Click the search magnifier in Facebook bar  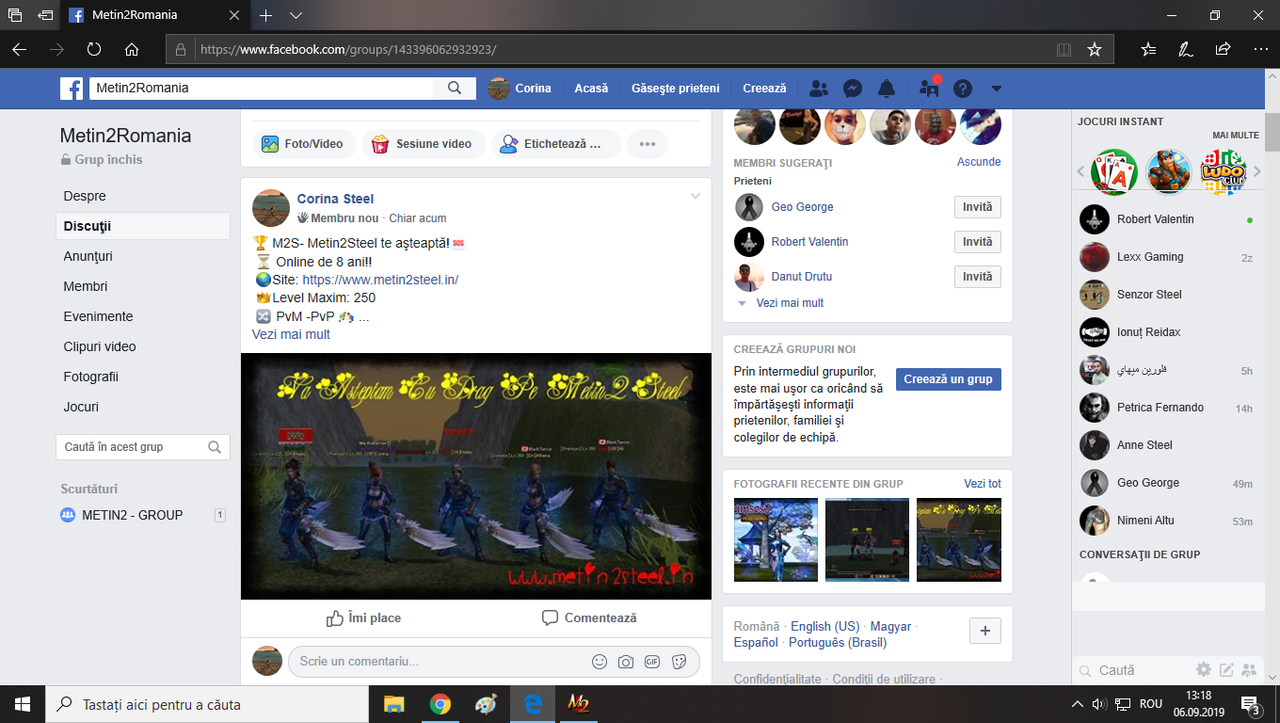click(455, 88)
